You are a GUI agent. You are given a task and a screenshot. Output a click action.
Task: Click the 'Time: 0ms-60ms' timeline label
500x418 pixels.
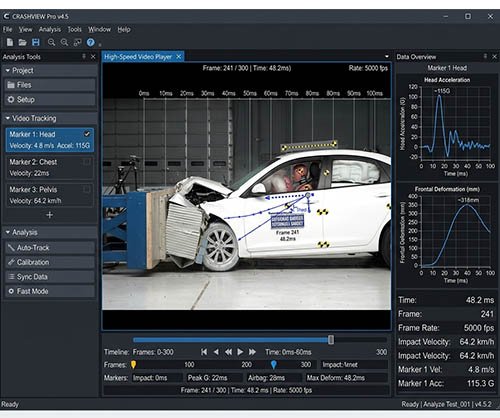tap(288, 352)
